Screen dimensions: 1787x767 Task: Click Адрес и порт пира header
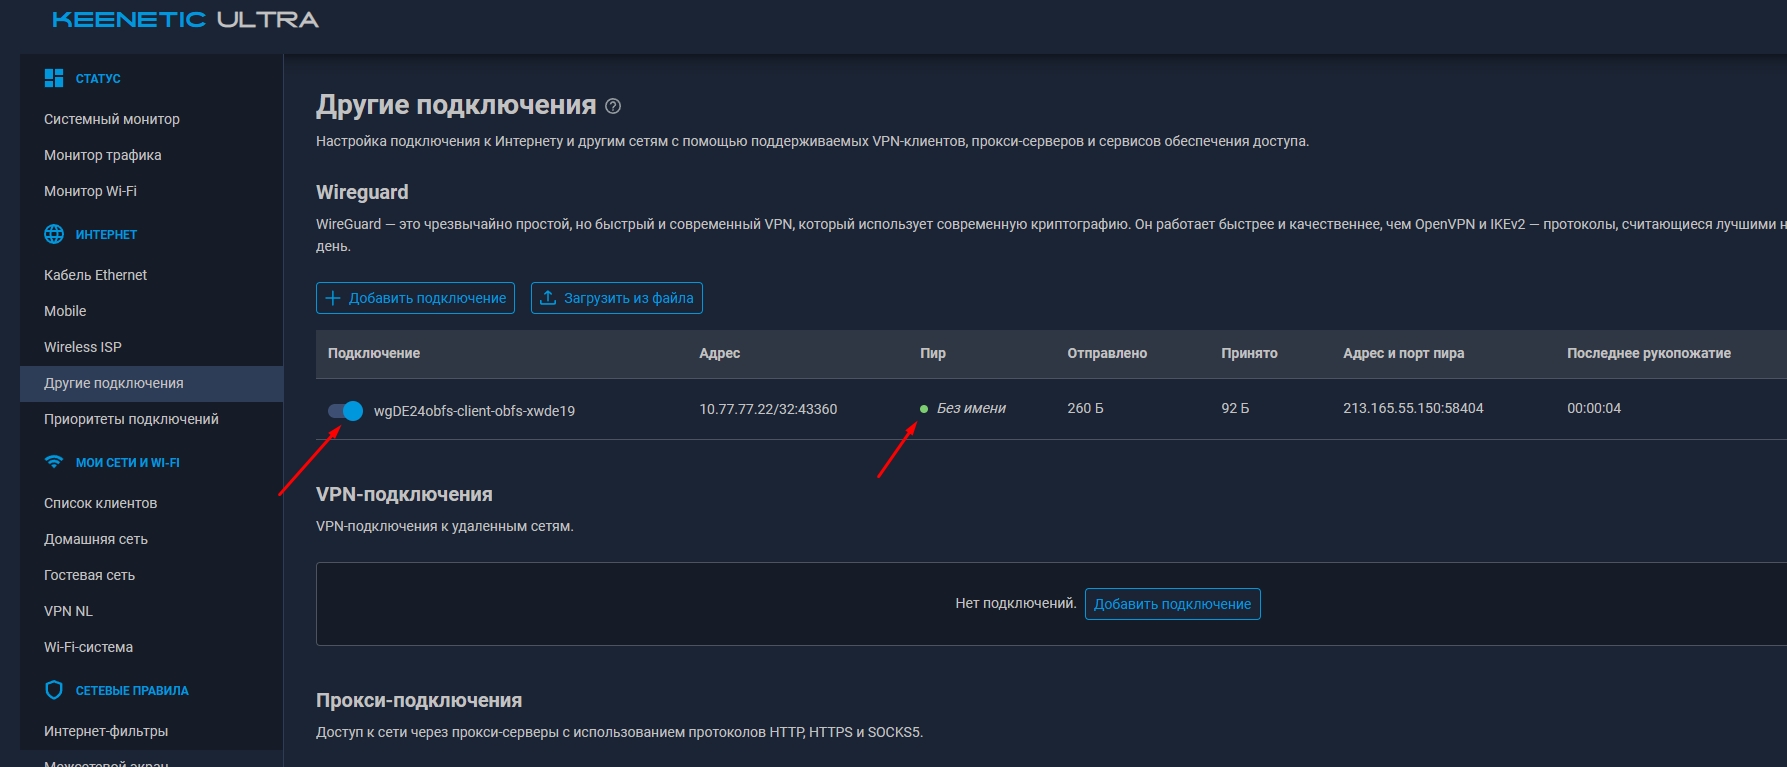(x=1403, y=353)
